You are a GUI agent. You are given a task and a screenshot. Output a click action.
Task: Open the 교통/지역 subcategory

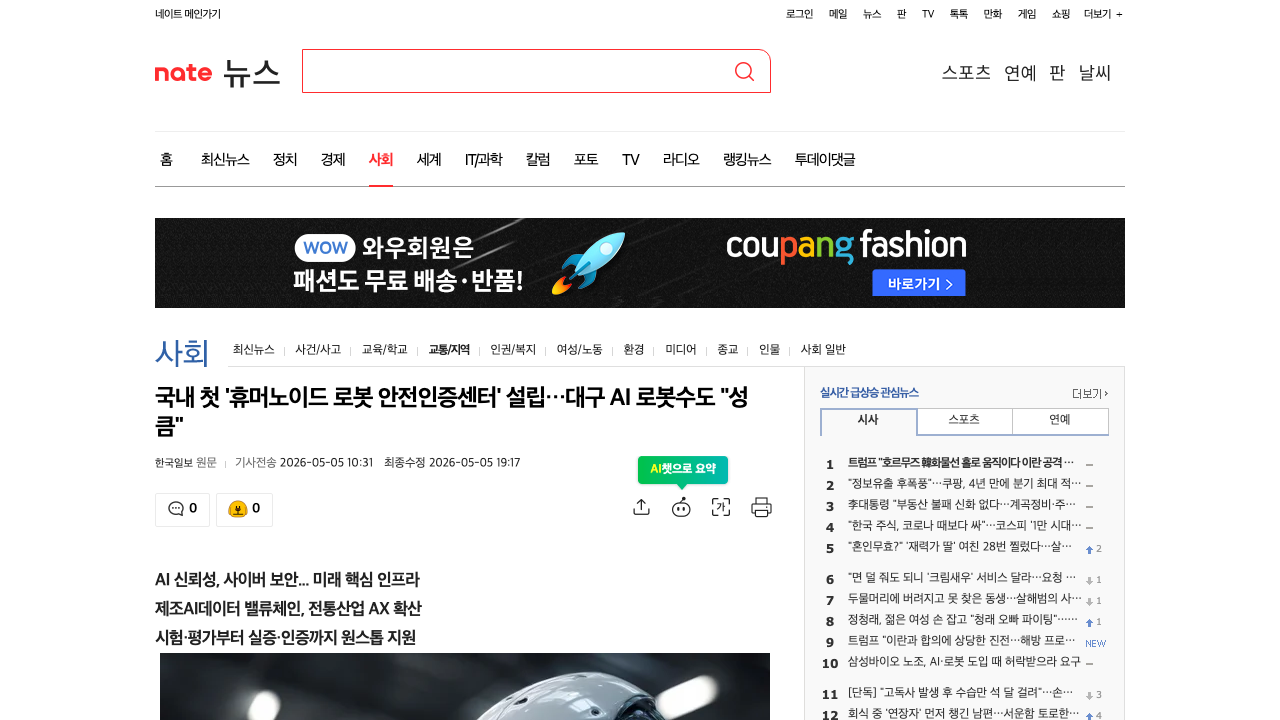[449, 349]
